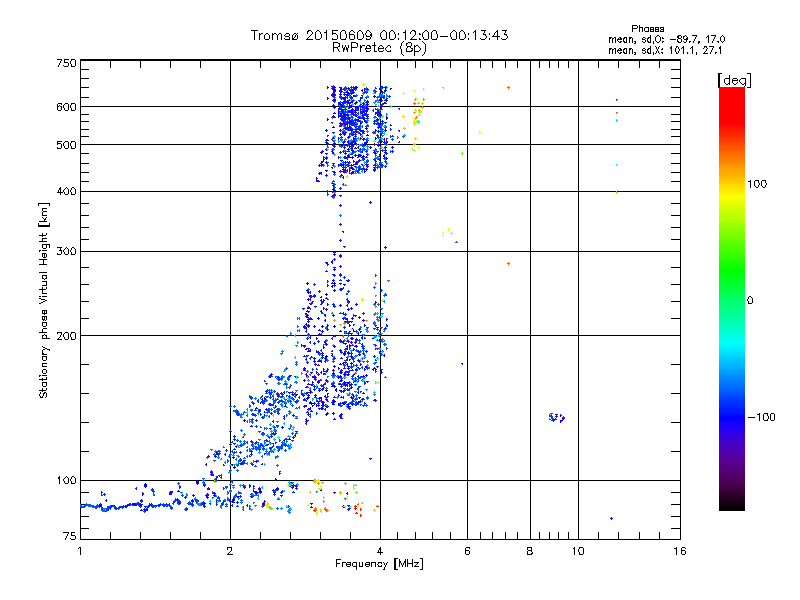800x600 pixels.
Task: Click the x-axis tick label '2'
Action: pyautogui.click(x=230, y=551)
